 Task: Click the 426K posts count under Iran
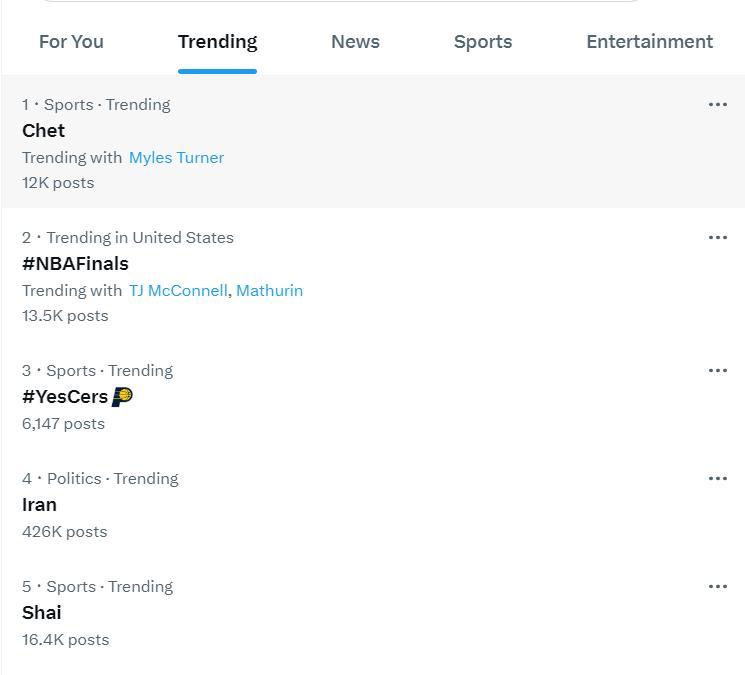(x=64, y=532)
